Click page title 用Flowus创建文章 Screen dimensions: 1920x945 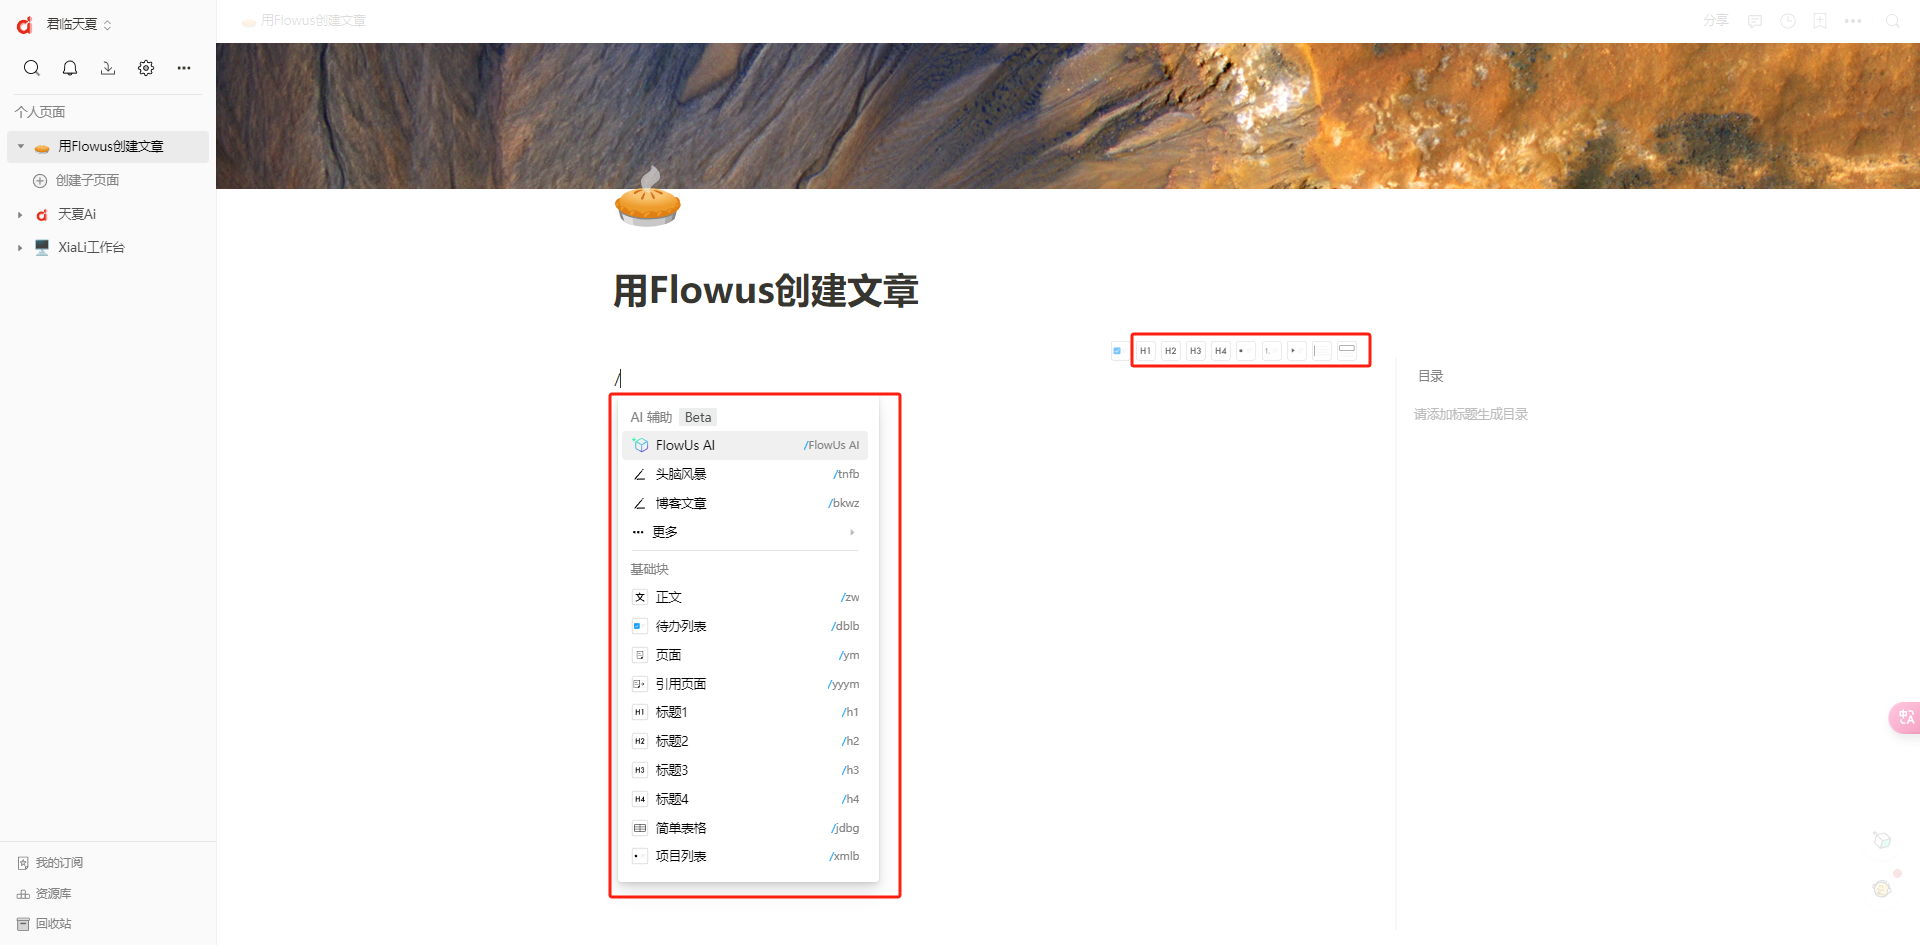pos(766,291)
